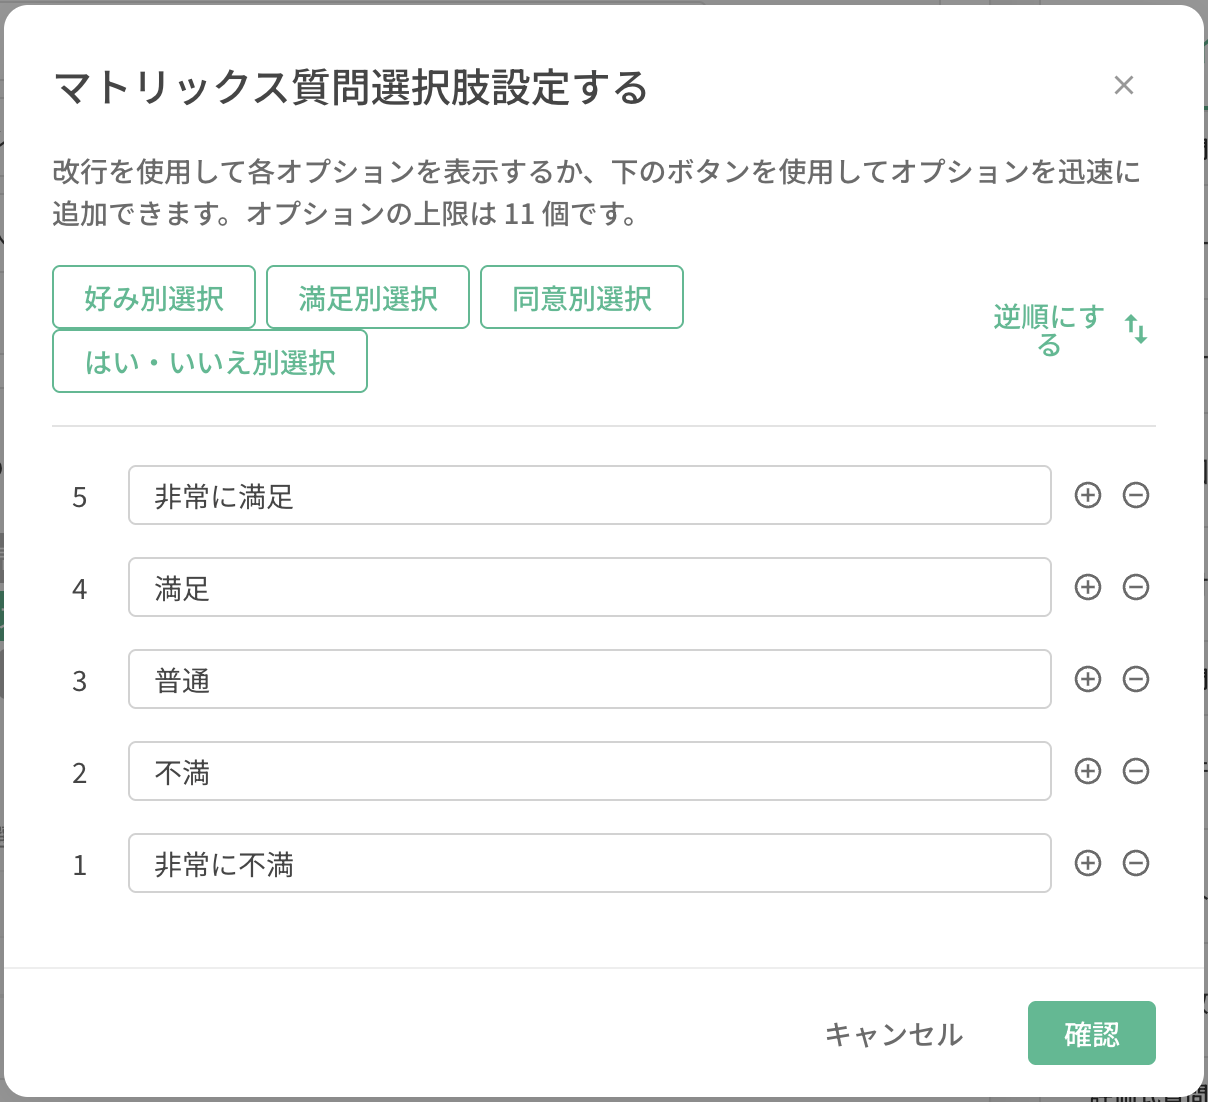This screenshot has width=1208, height=1102.
Task: Add option after row 2 不満
Action: coord(1088,771)
